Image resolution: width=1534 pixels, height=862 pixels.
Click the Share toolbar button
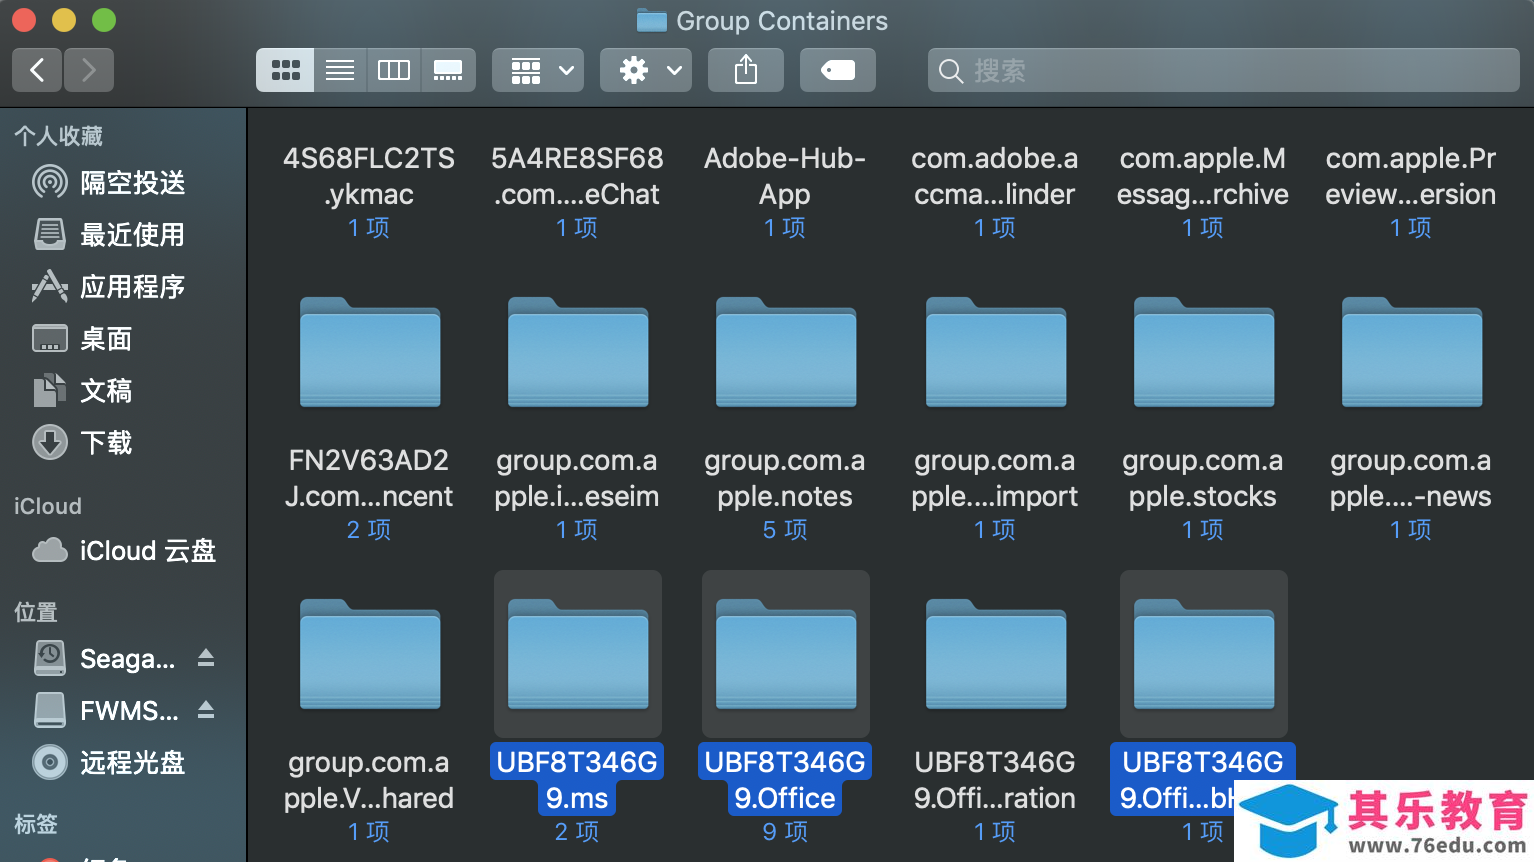746,70
